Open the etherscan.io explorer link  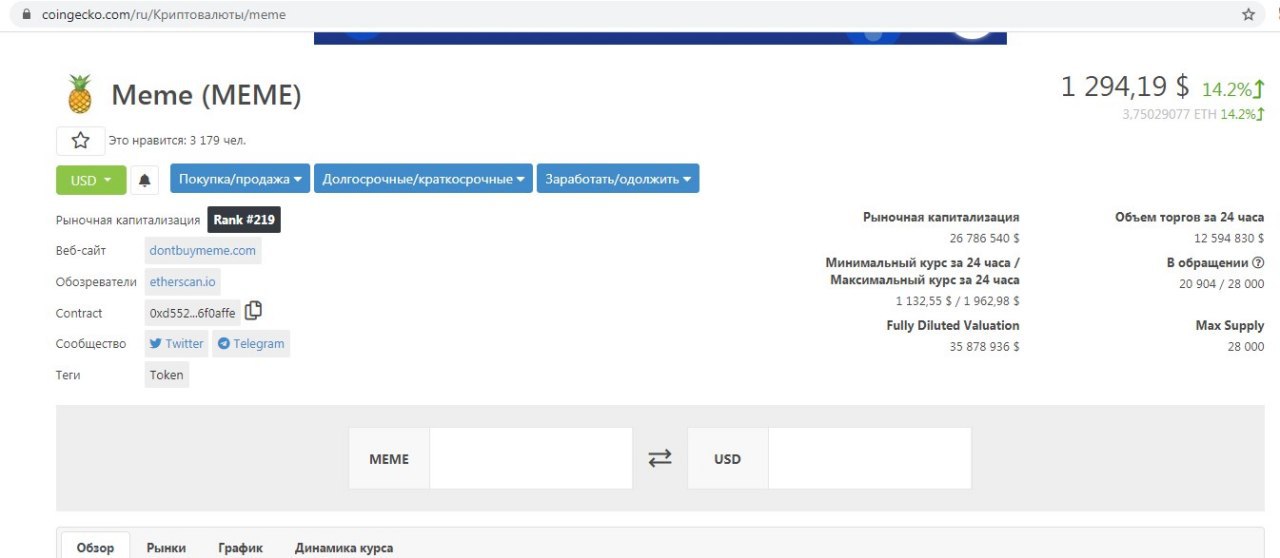(x=183, y=282)
